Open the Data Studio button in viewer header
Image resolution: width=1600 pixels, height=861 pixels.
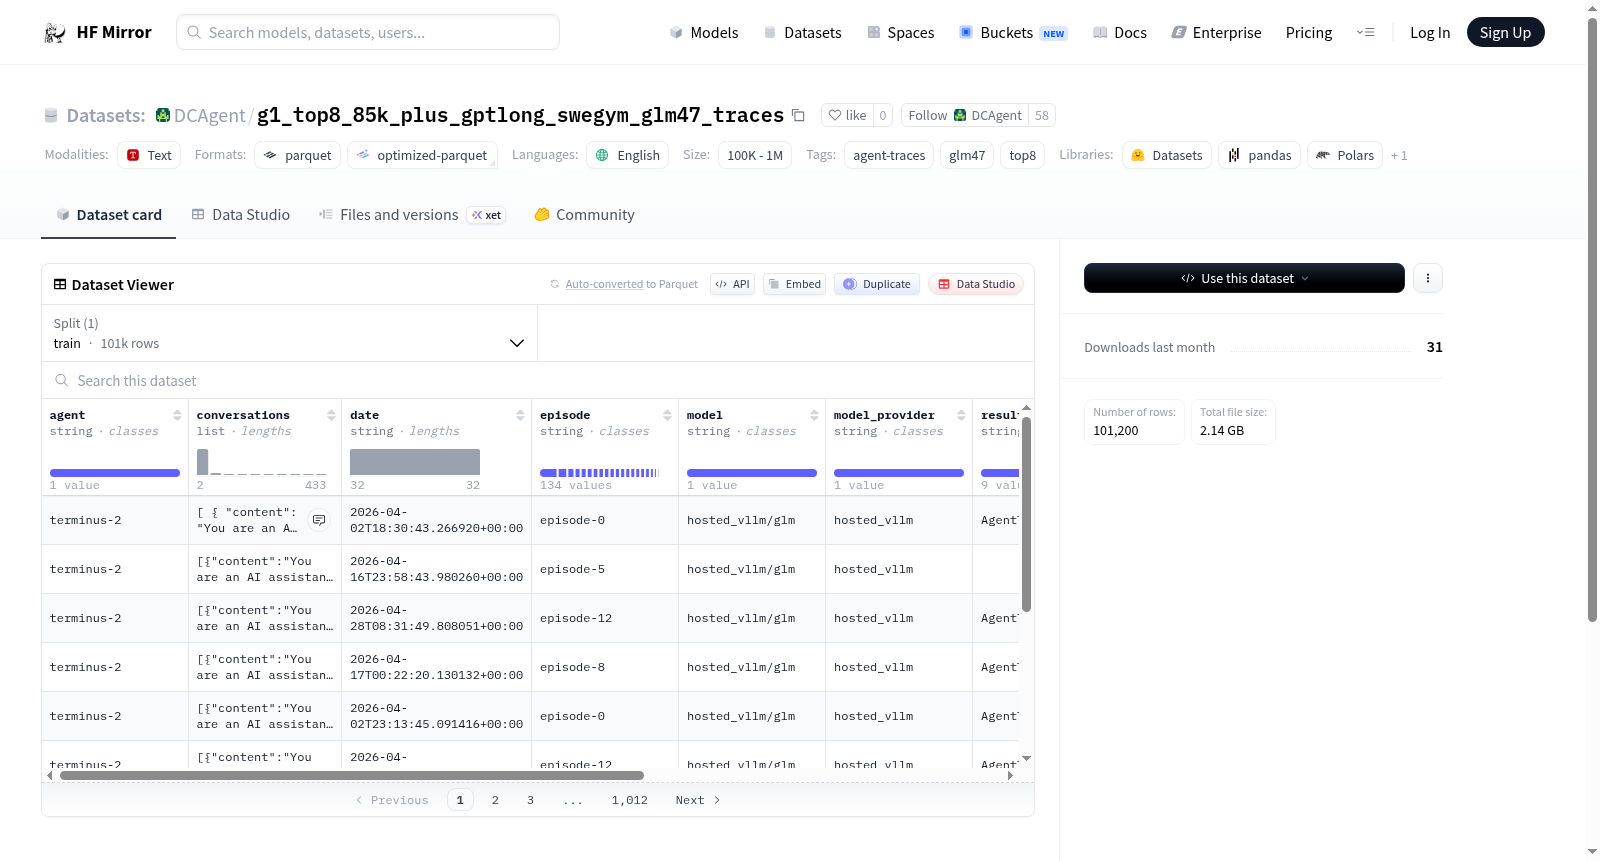975,284
